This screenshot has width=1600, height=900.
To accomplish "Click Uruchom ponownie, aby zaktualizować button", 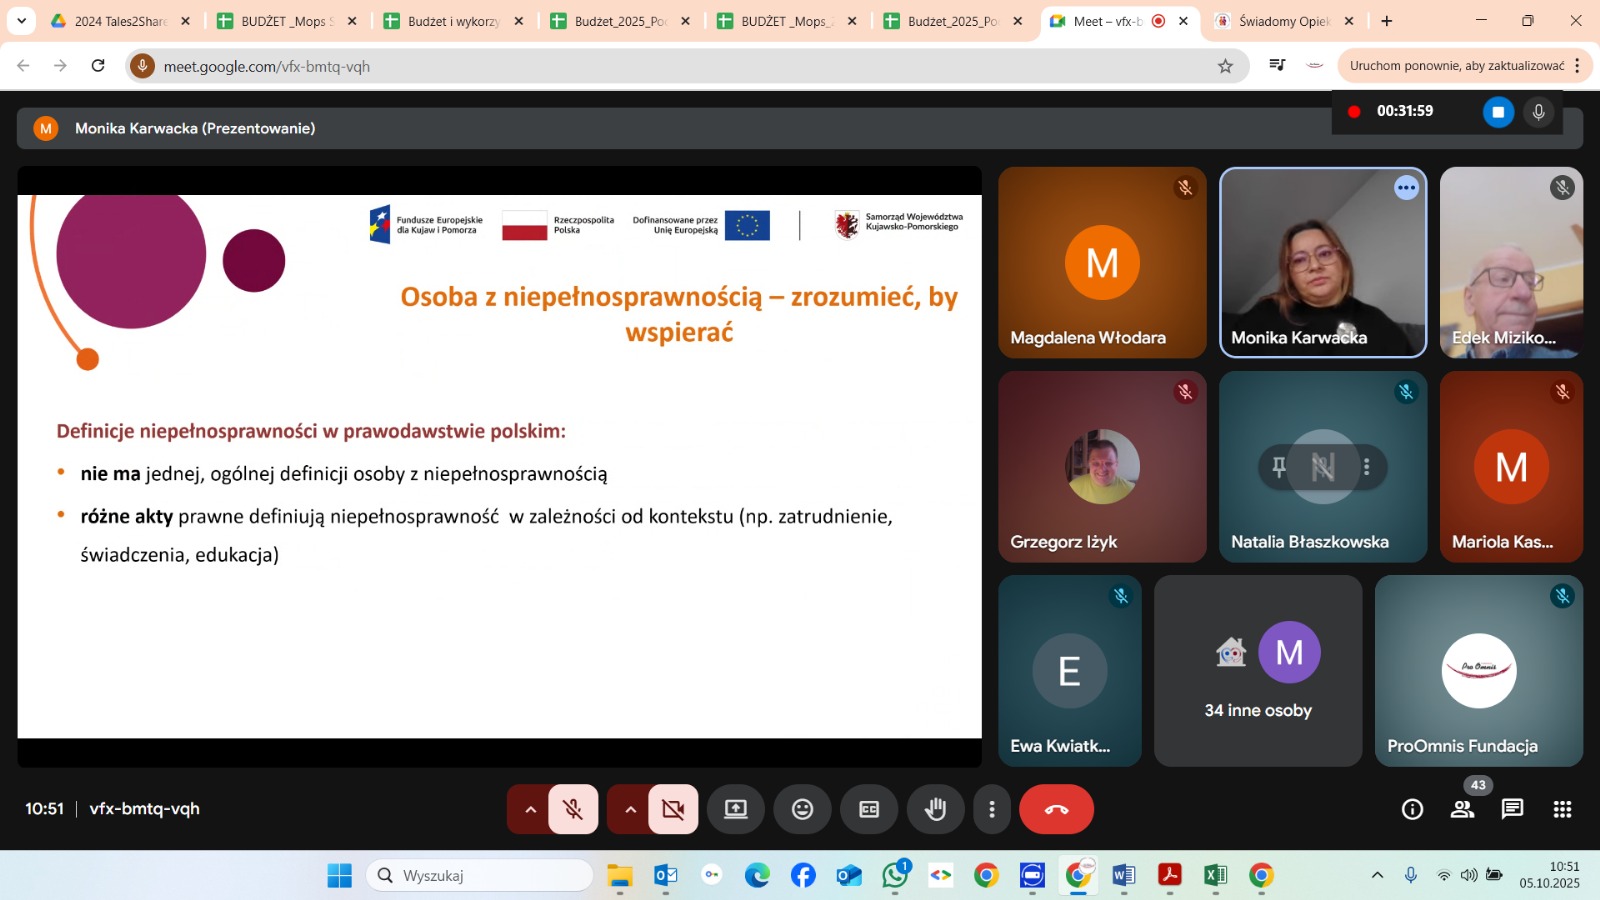I will click(1456, 66).
